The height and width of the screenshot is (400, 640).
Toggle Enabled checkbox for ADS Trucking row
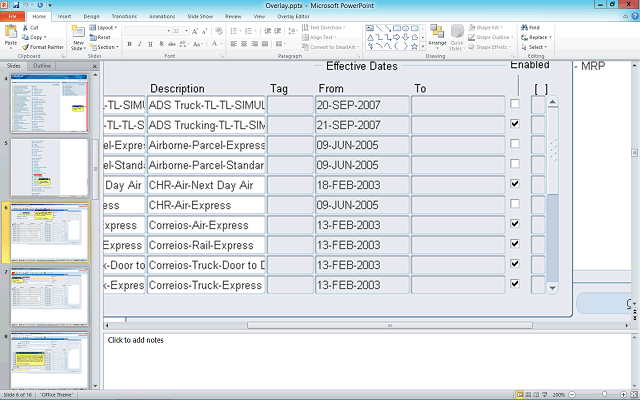coord(514,124)
